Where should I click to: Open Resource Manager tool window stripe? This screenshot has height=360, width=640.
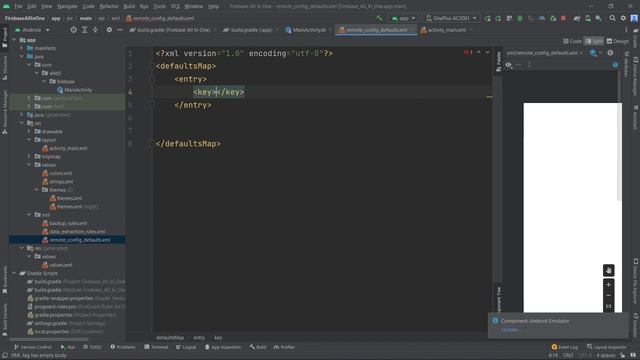click(4, 112)
